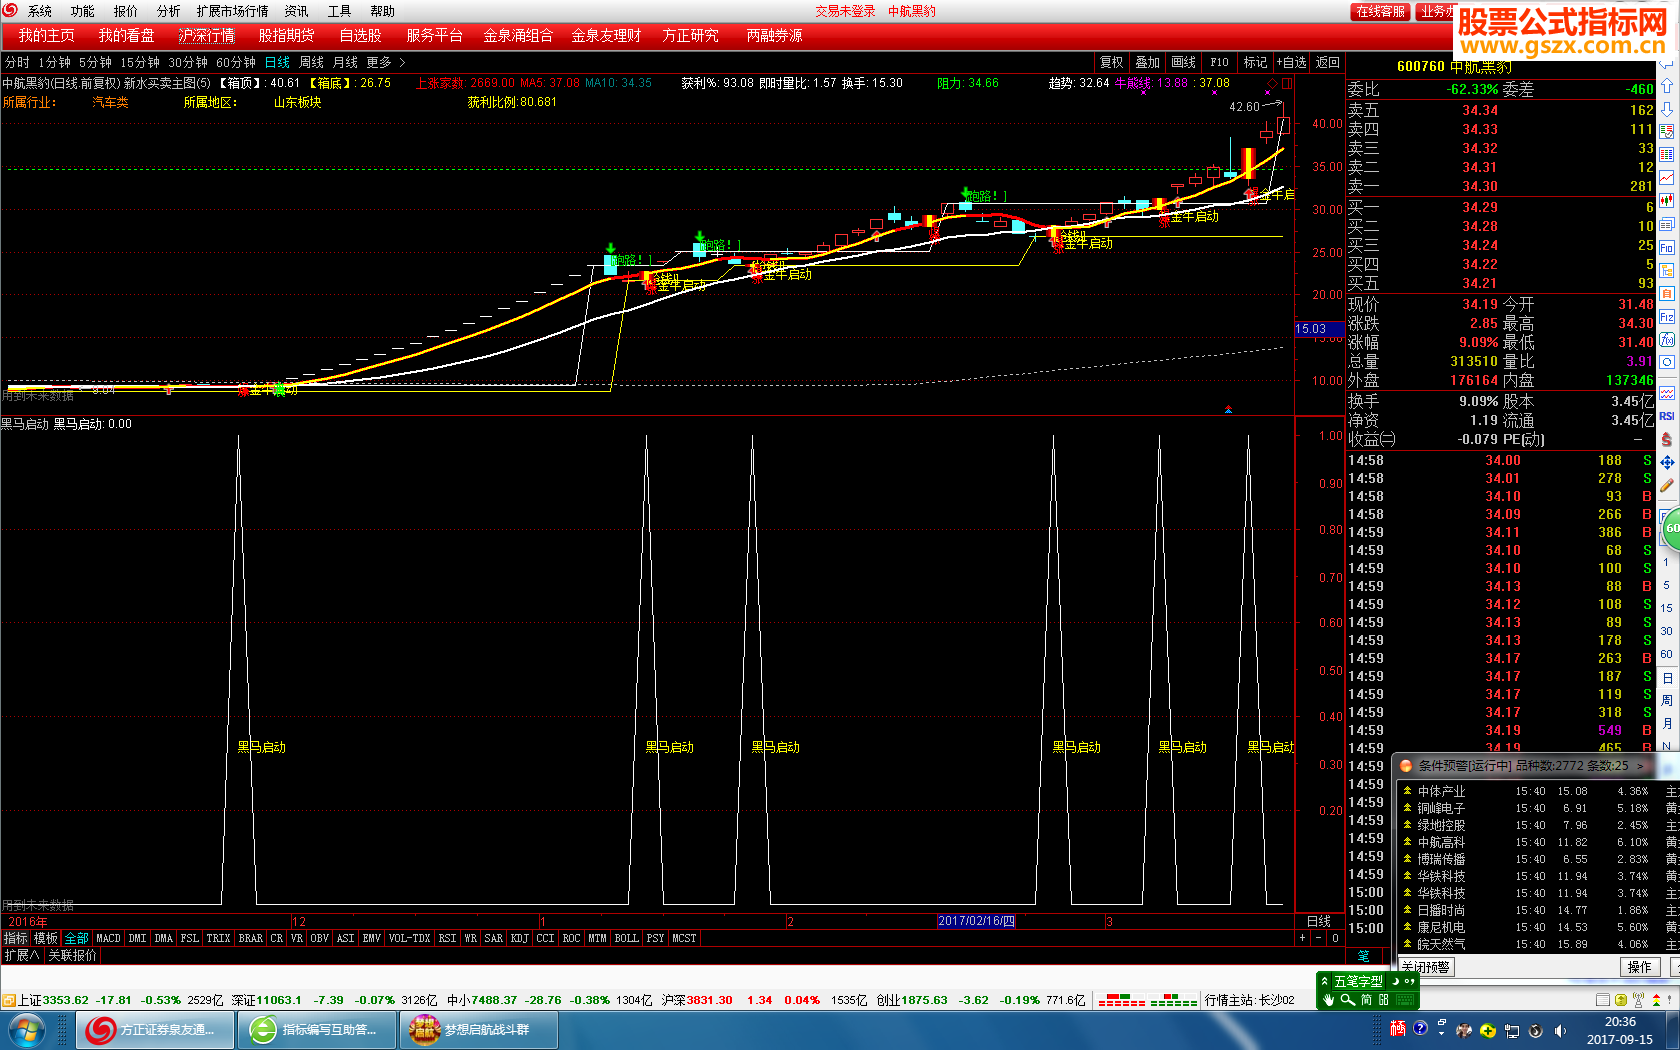Click the magnifier icon on Wubi input bar

tap(1348, 999)
